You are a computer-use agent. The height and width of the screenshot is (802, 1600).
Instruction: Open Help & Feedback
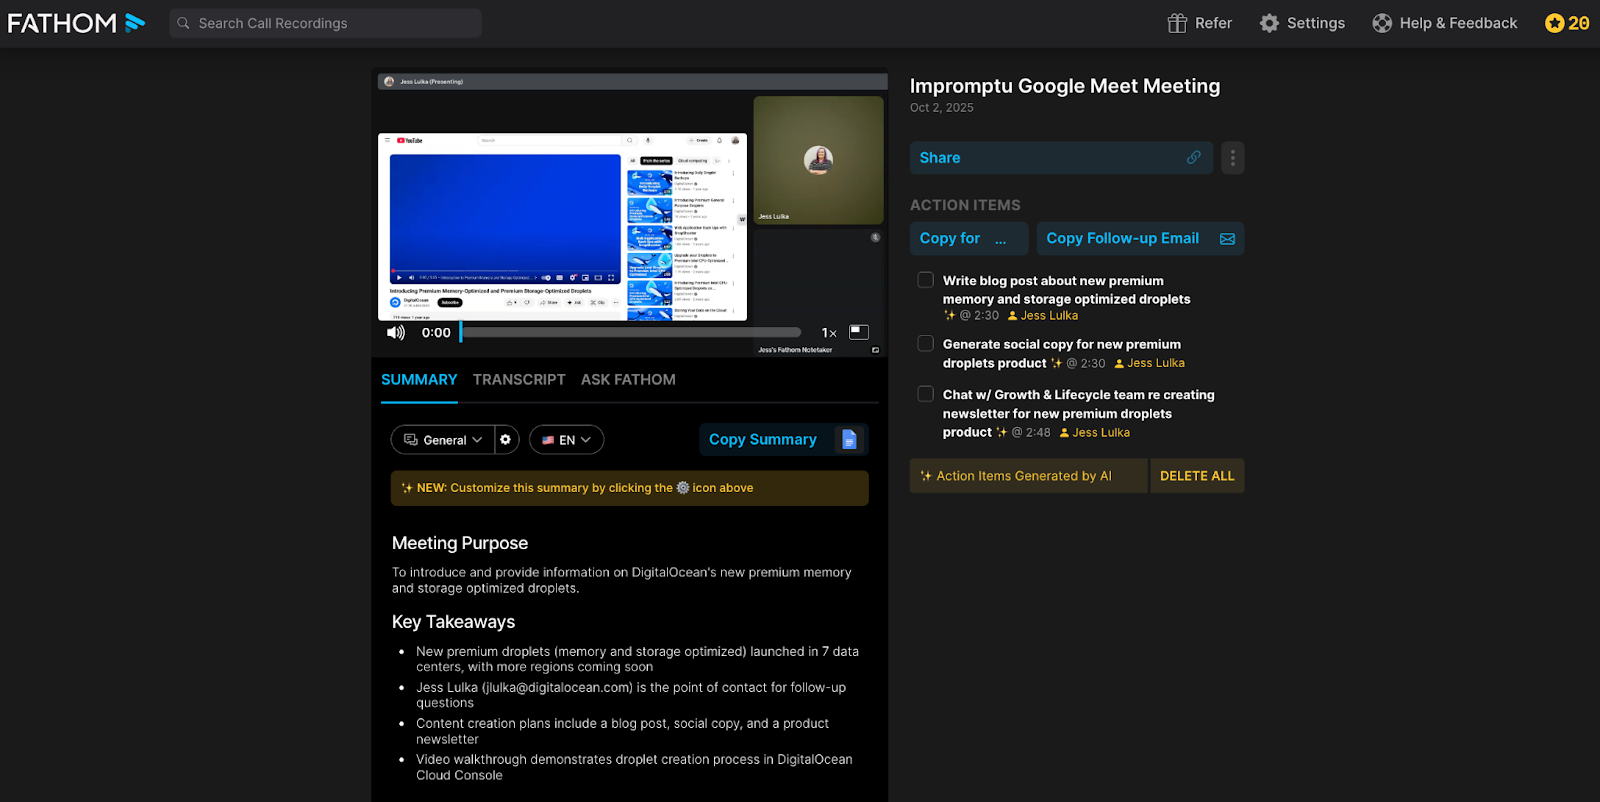click(1444, 23)
